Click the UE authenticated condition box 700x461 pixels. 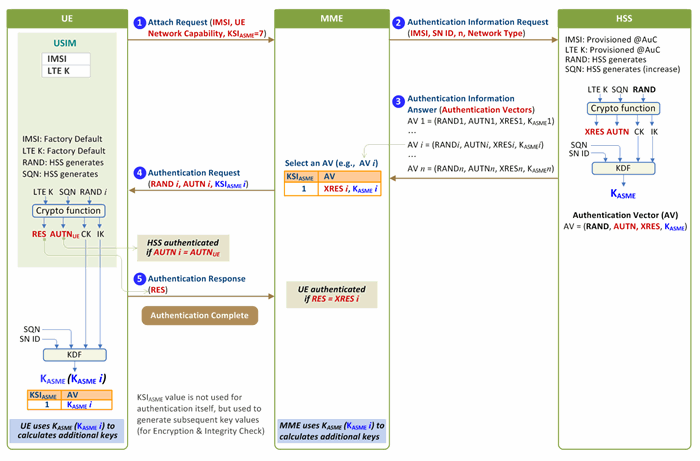pos(332,294)
